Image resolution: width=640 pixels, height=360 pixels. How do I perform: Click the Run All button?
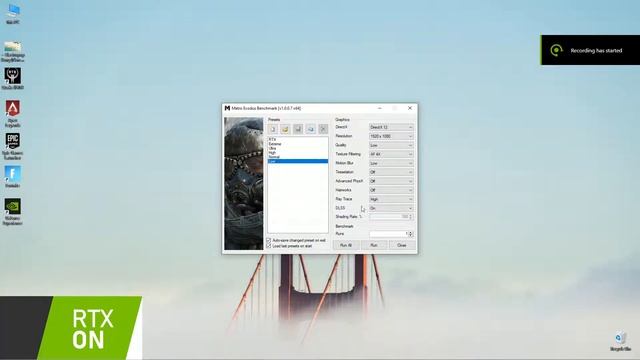click(346, 245)
